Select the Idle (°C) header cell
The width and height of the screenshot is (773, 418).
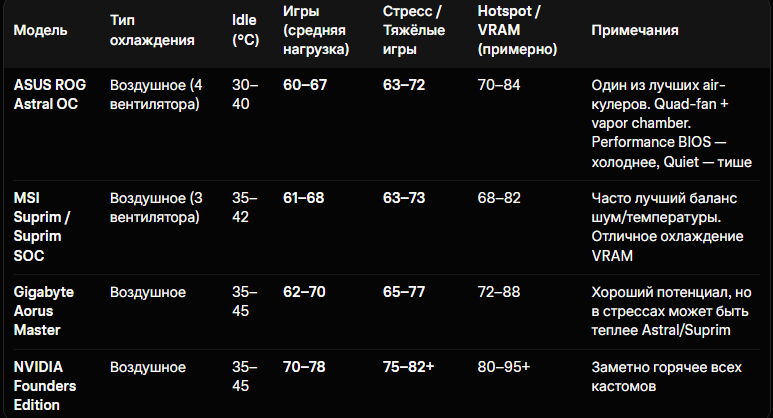246,31
